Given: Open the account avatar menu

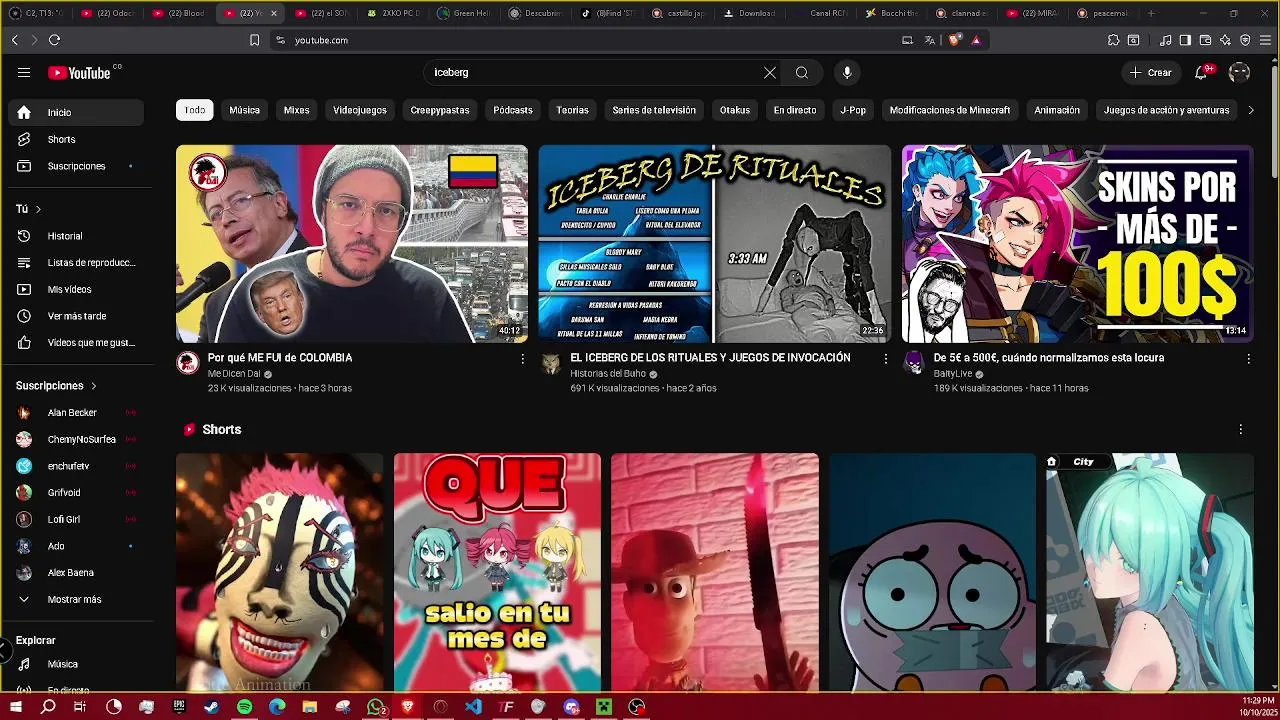Looking at the screenshot, I should (x=1239, y=72).
